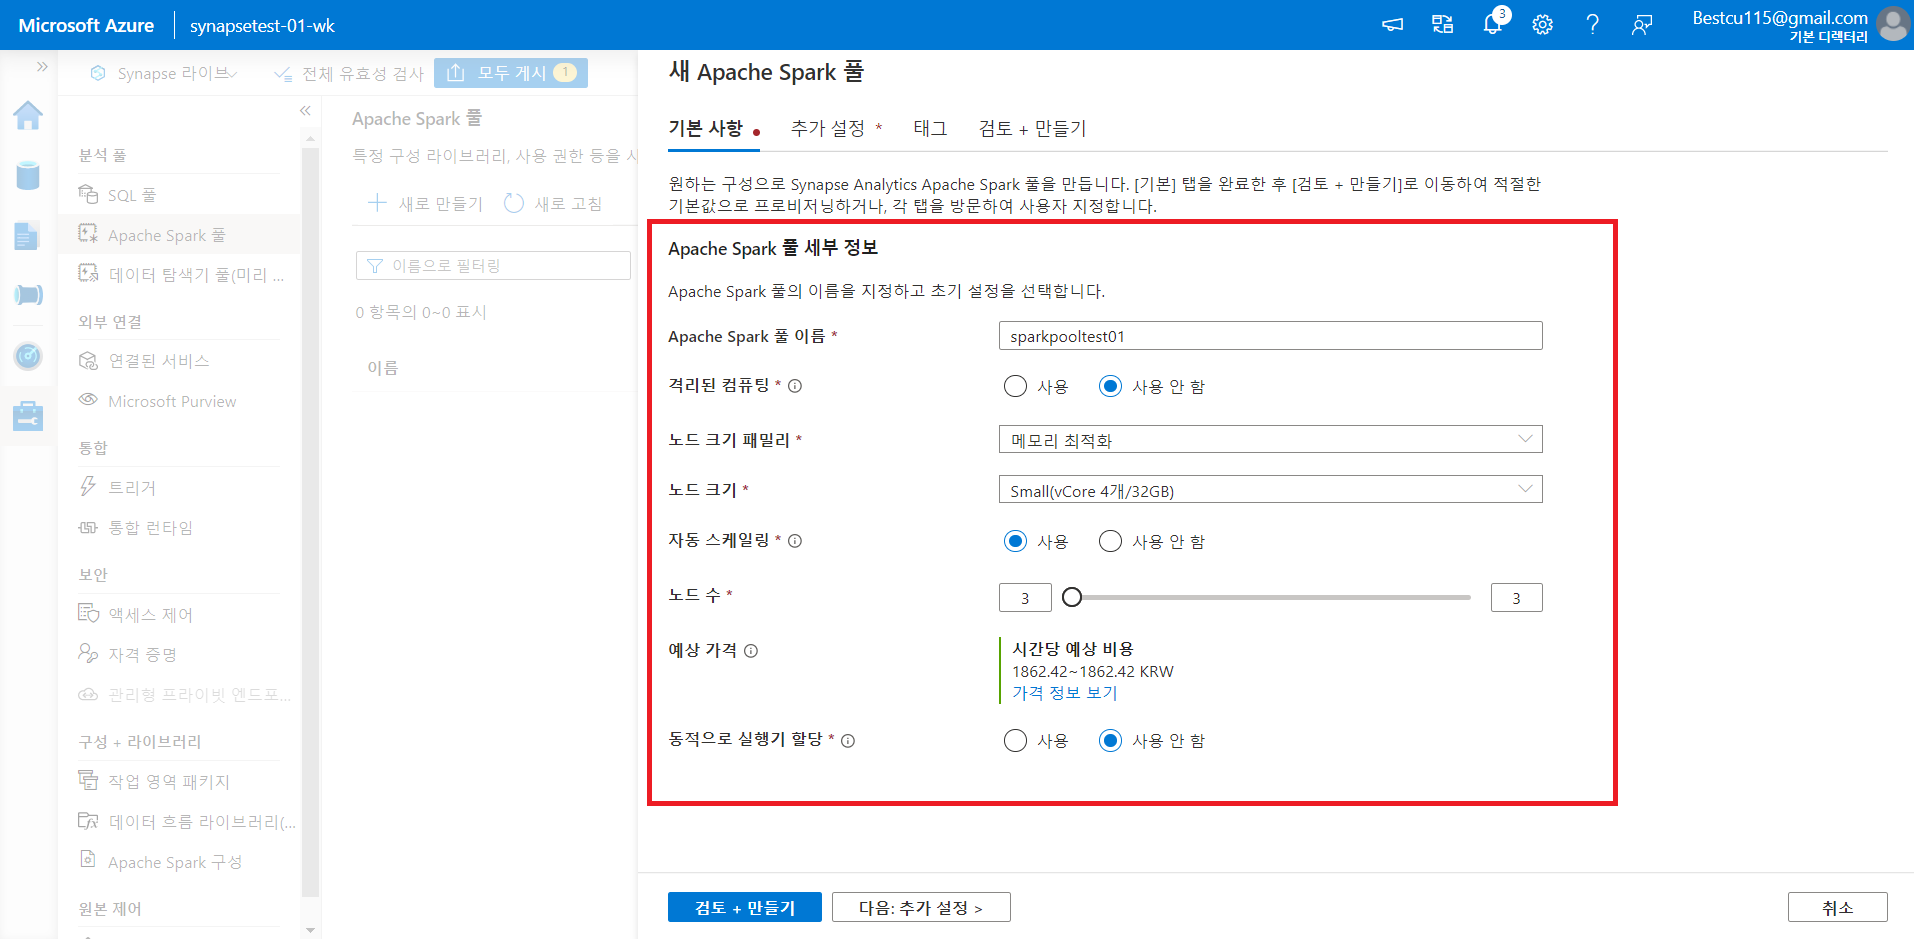Click the info icon beside 자동 스케일링

coord(795,541)
